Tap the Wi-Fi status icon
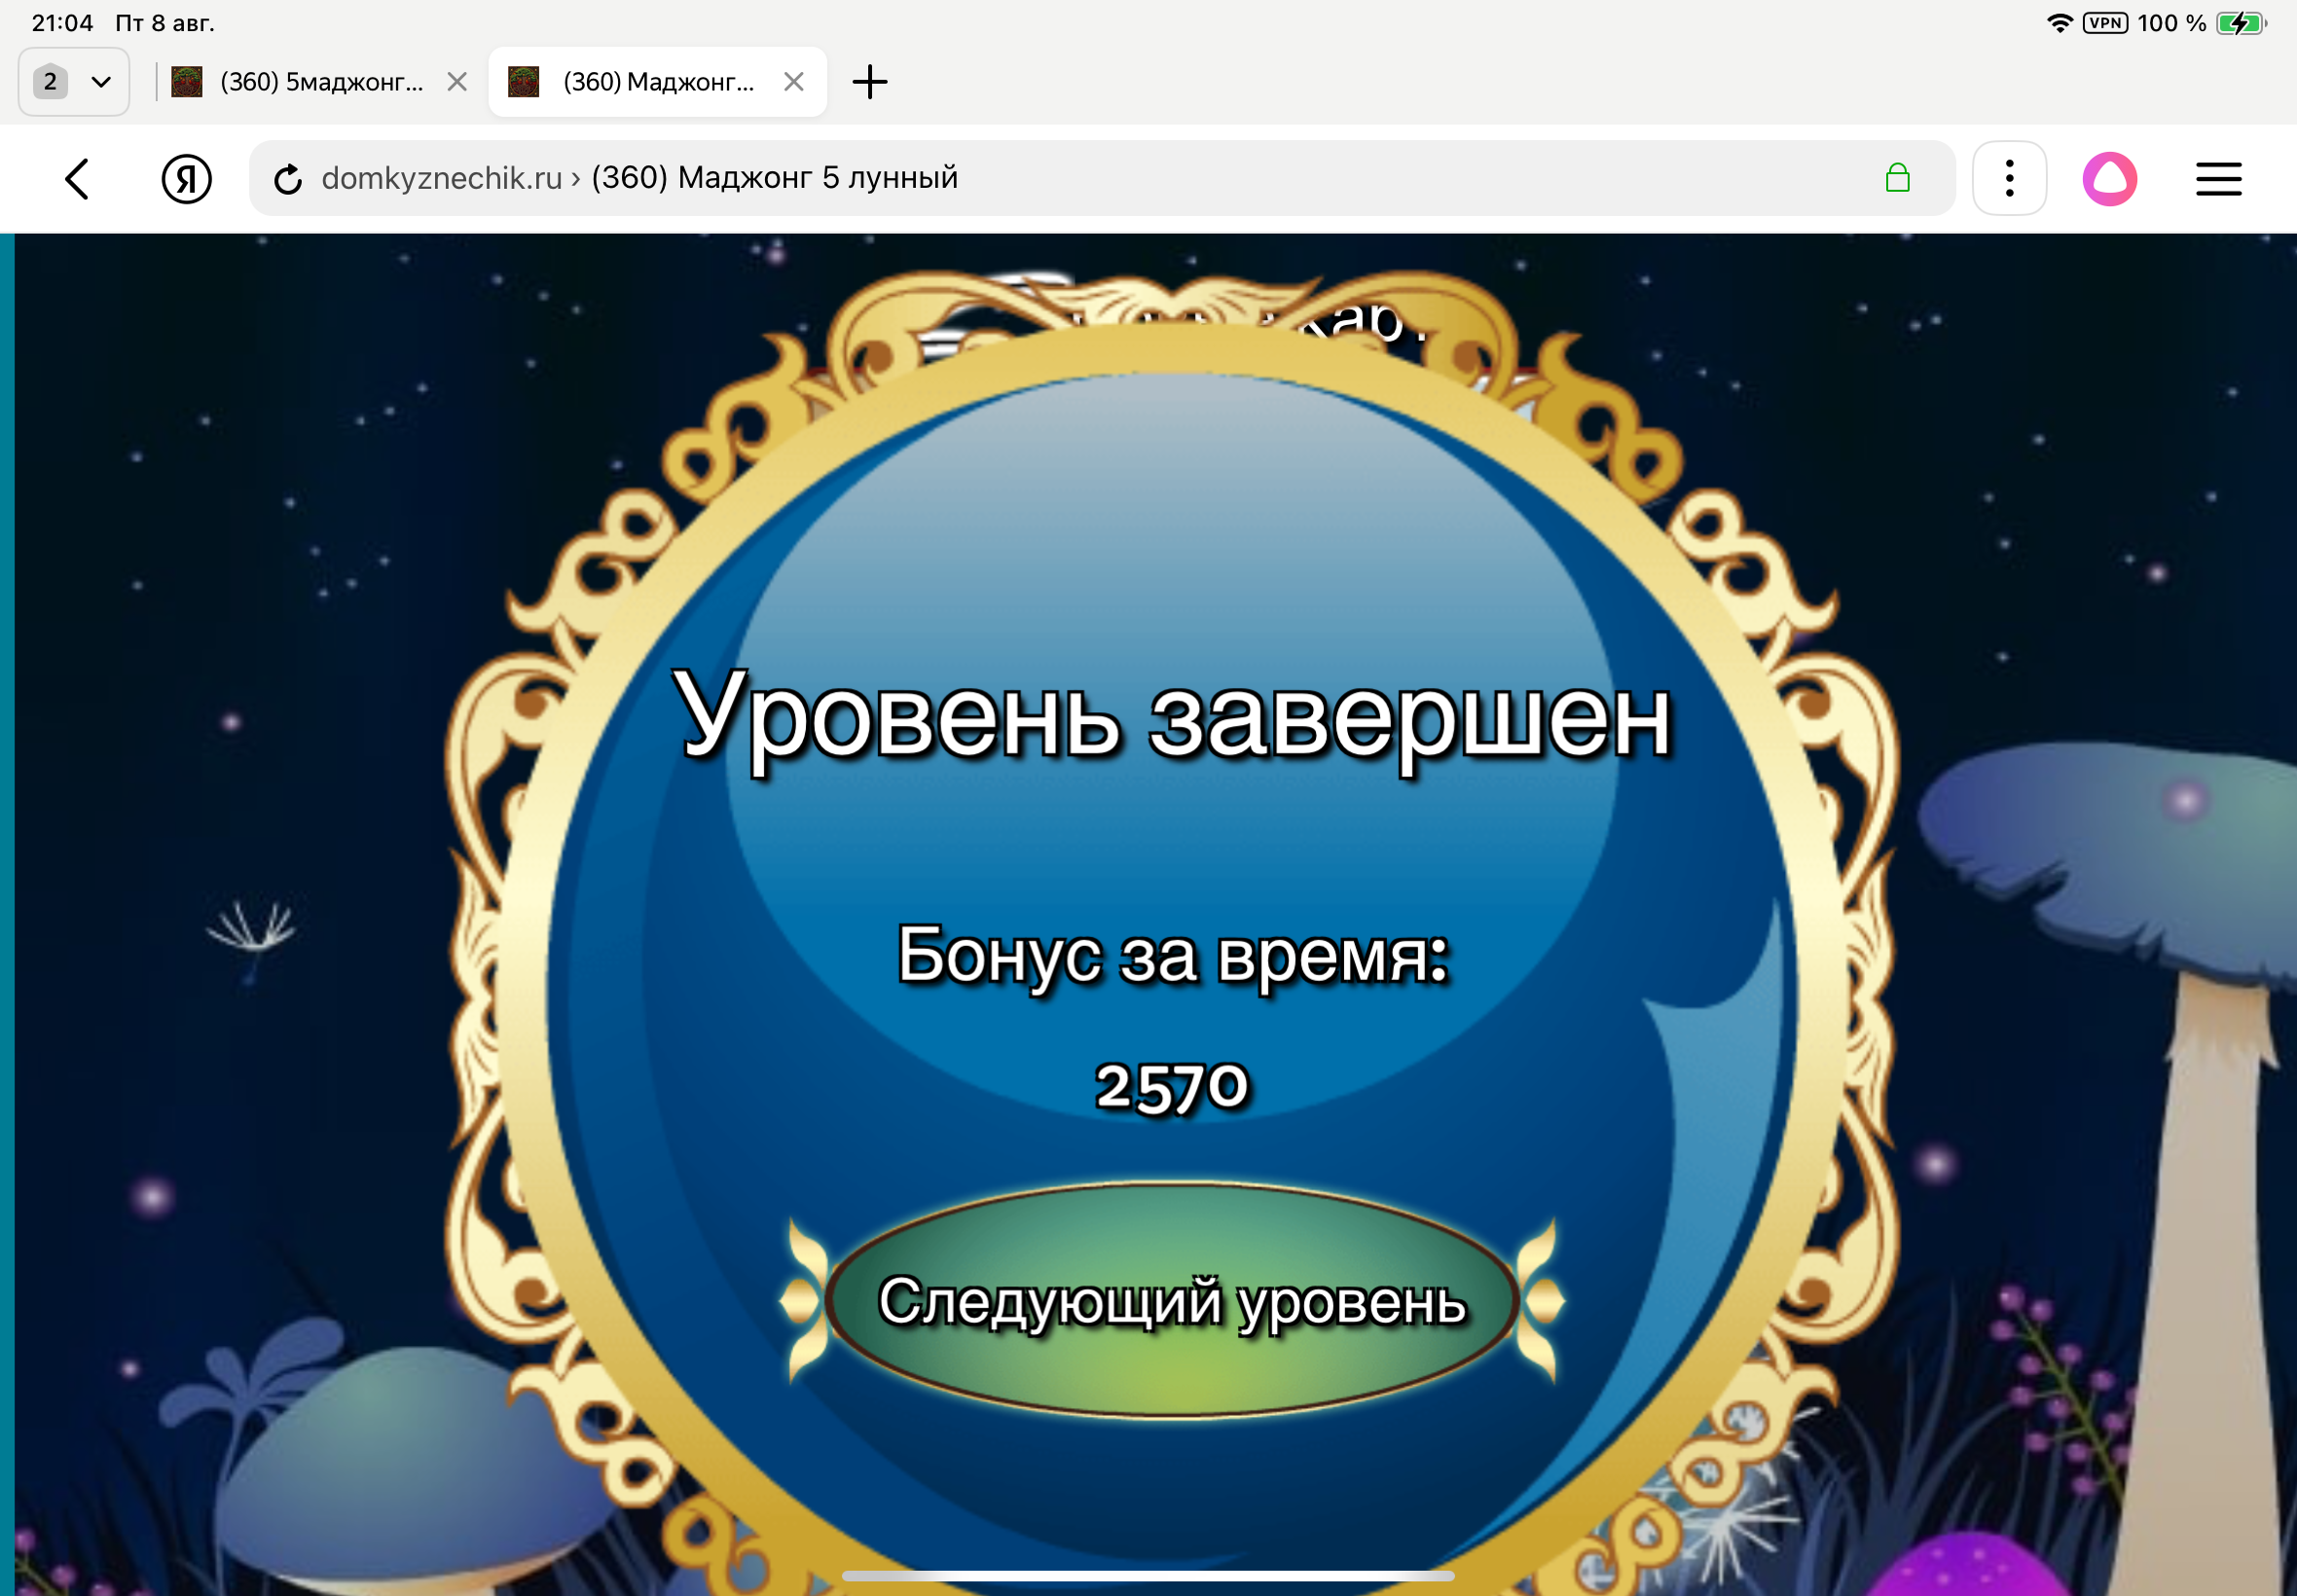2297x1596 pixels. tap(2059, 22)
